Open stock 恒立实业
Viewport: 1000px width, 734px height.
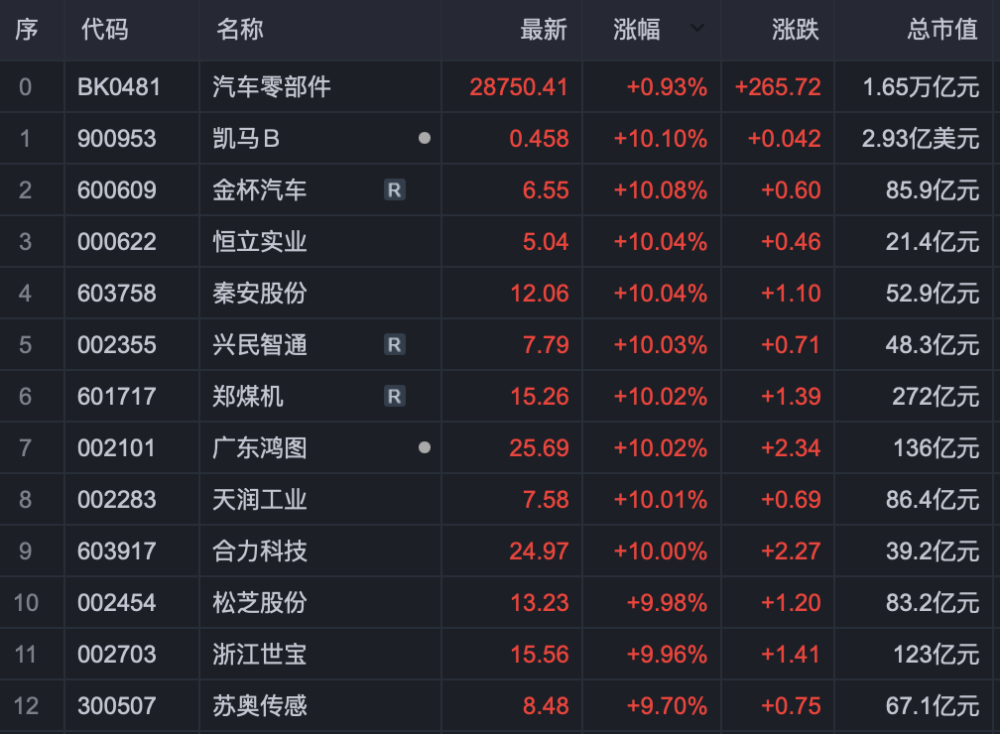pos(260,242)
